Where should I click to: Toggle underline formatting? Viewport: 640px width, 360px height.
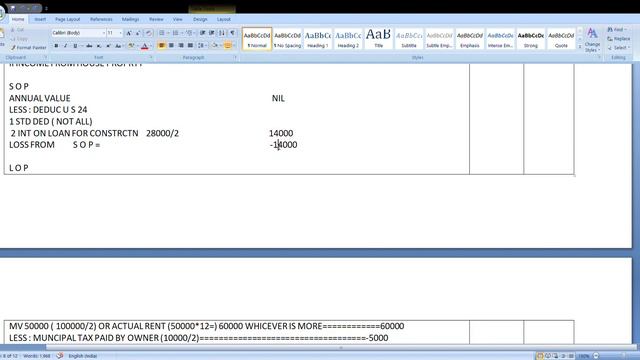tap(75, 46)
